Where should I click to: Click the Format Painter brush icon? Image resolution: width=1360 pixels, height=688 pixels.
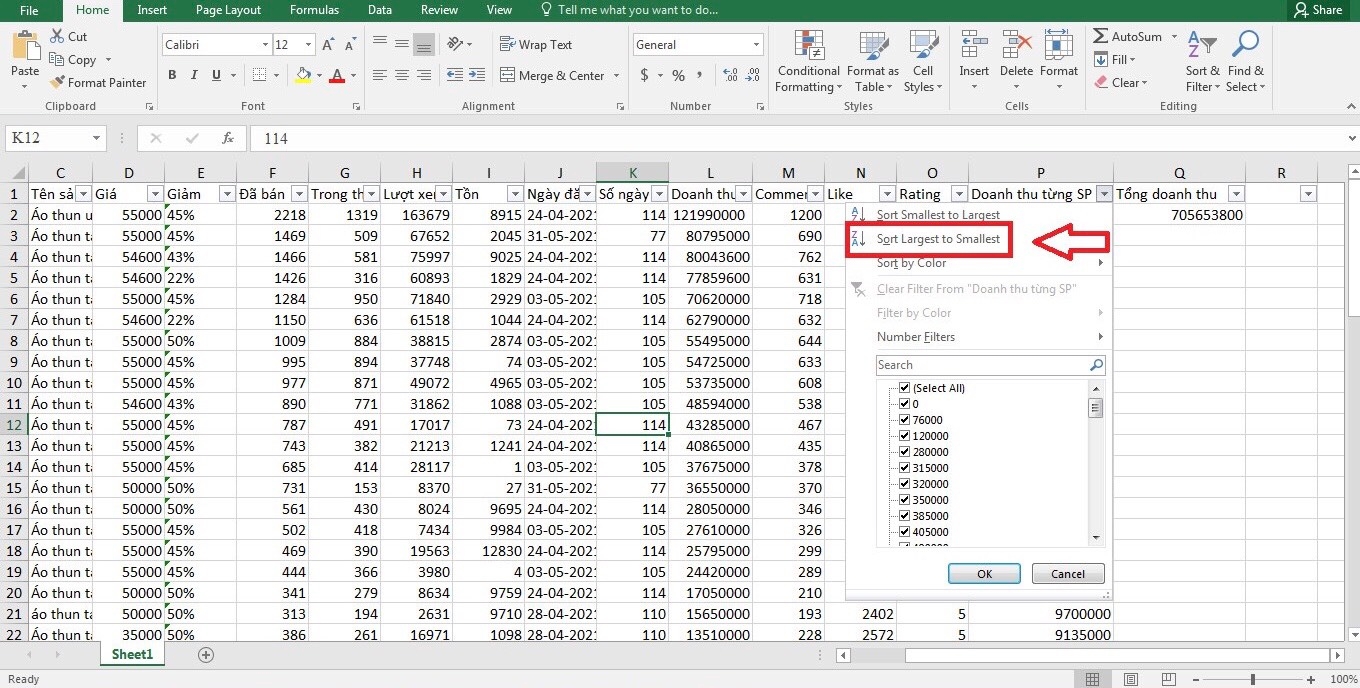click(x=57, y=83)
